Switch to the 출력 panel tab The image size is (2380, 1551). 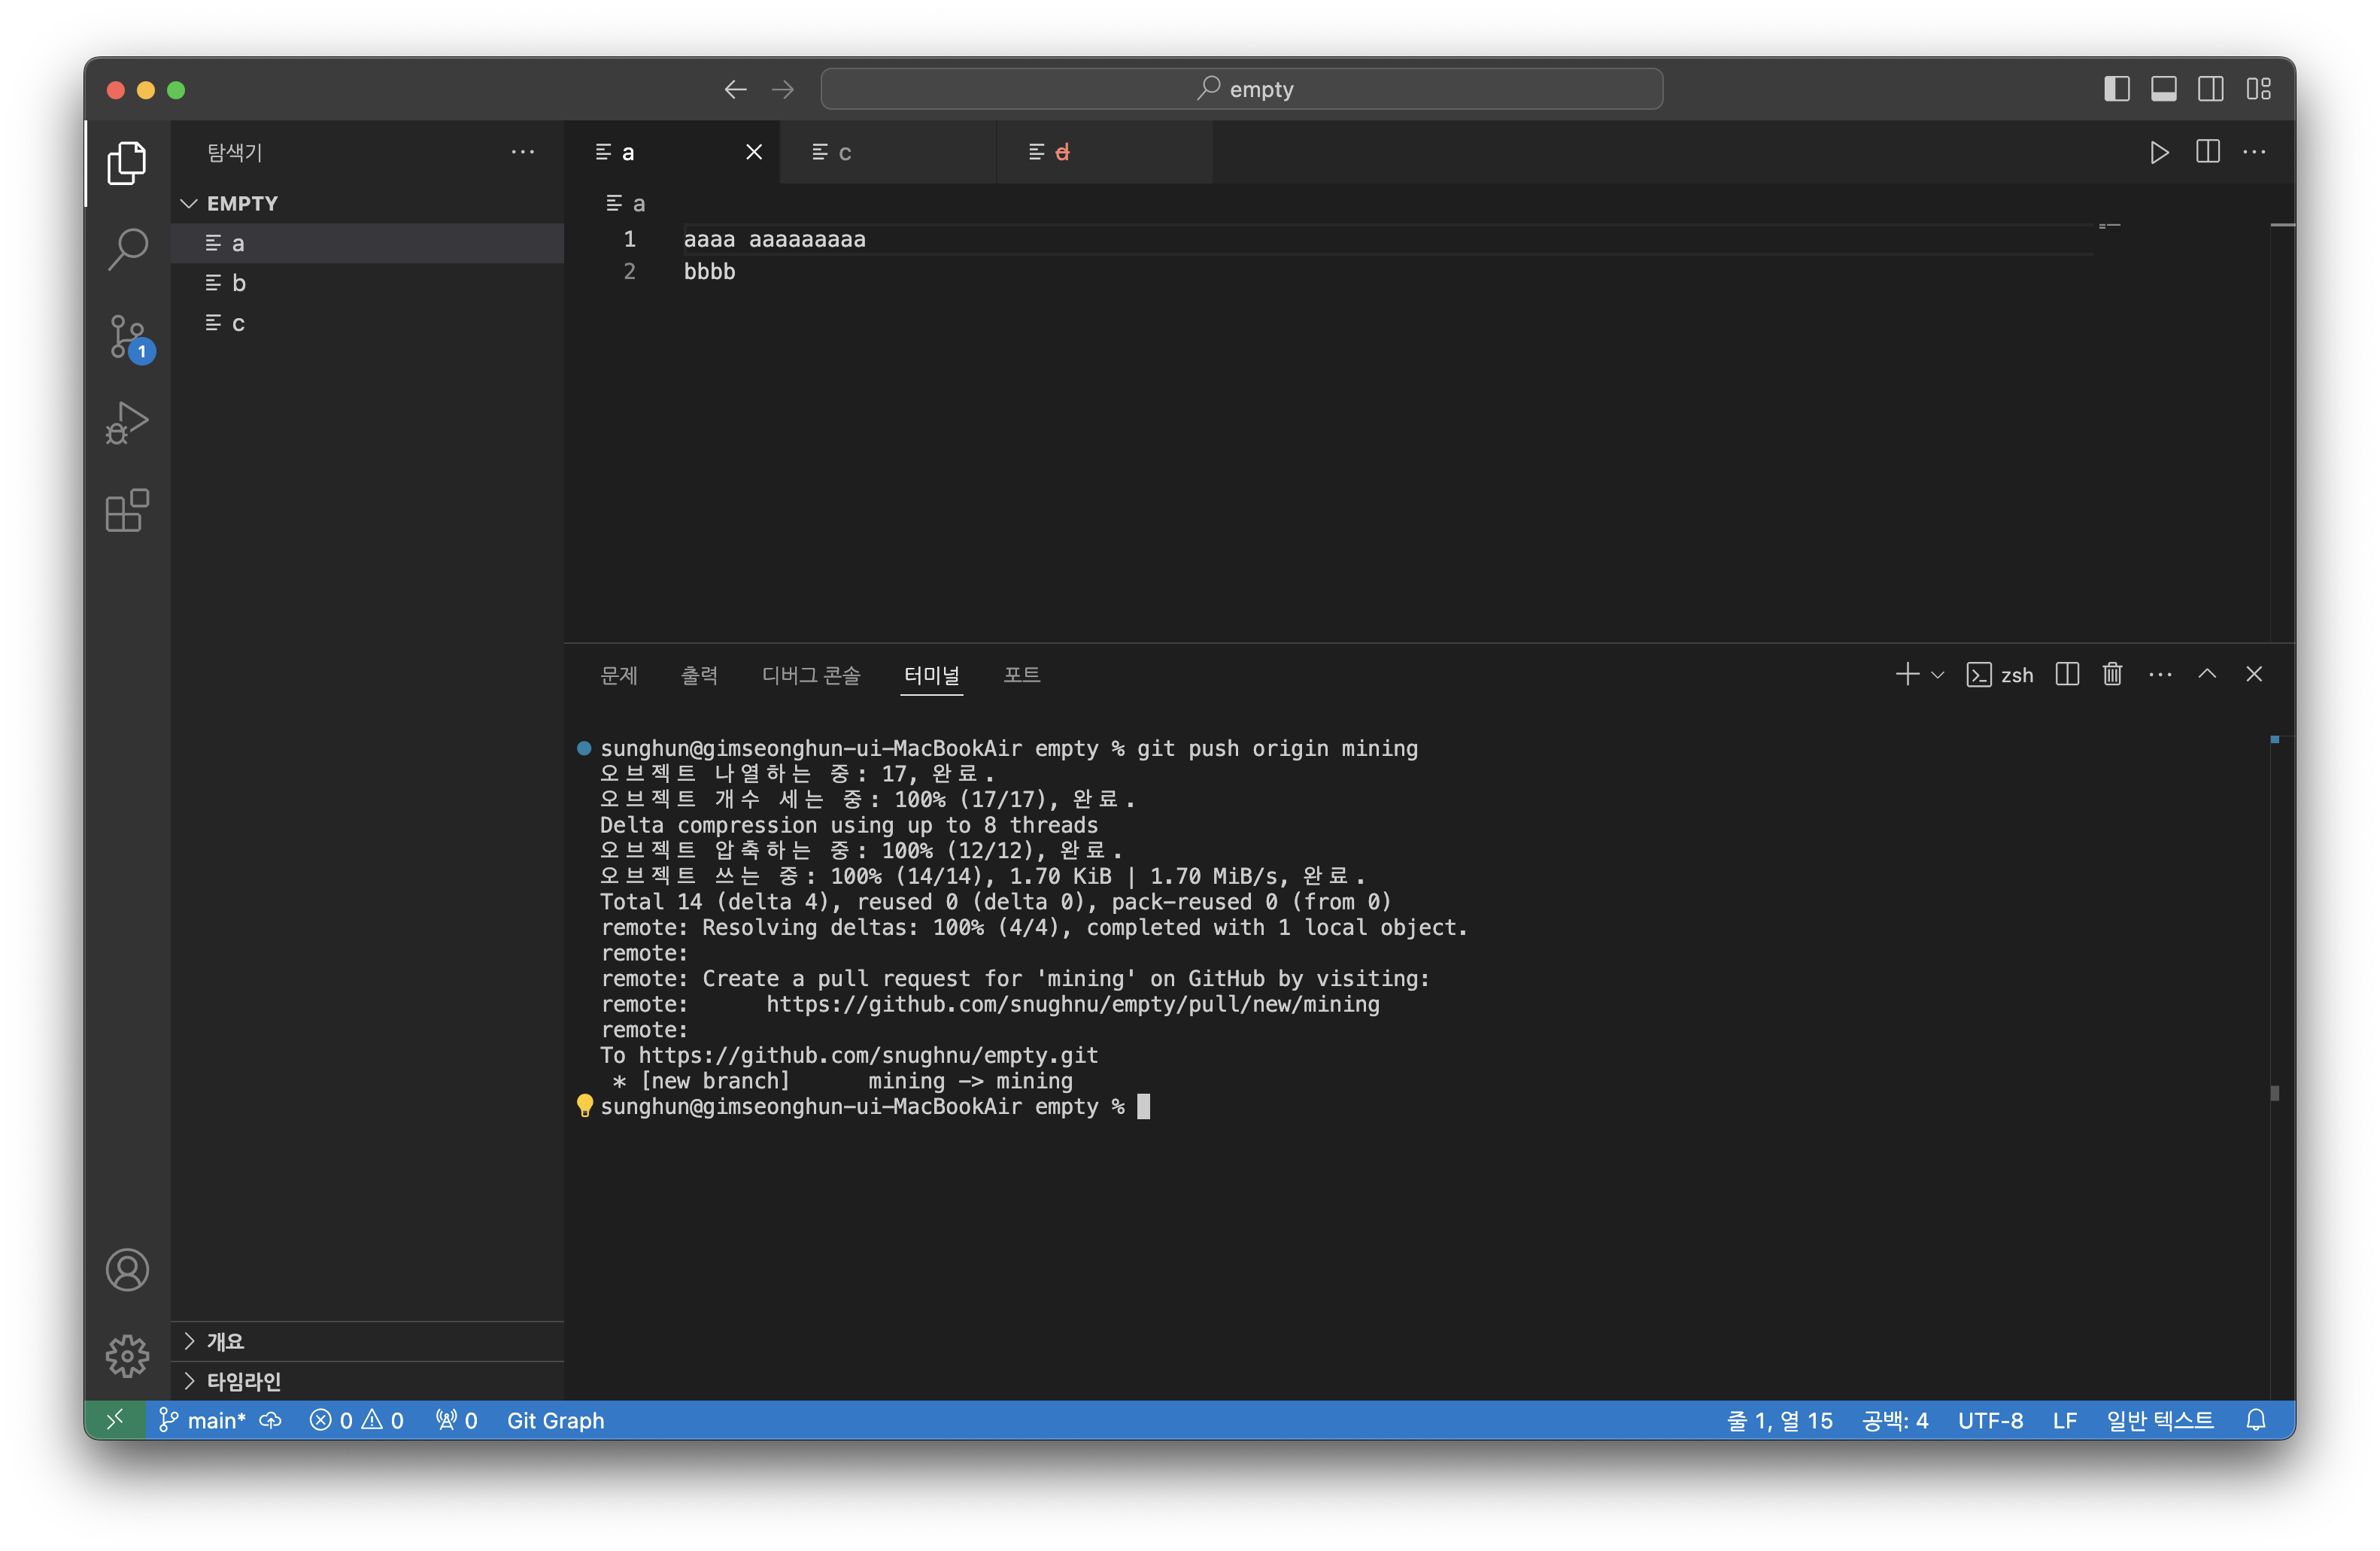699,675
